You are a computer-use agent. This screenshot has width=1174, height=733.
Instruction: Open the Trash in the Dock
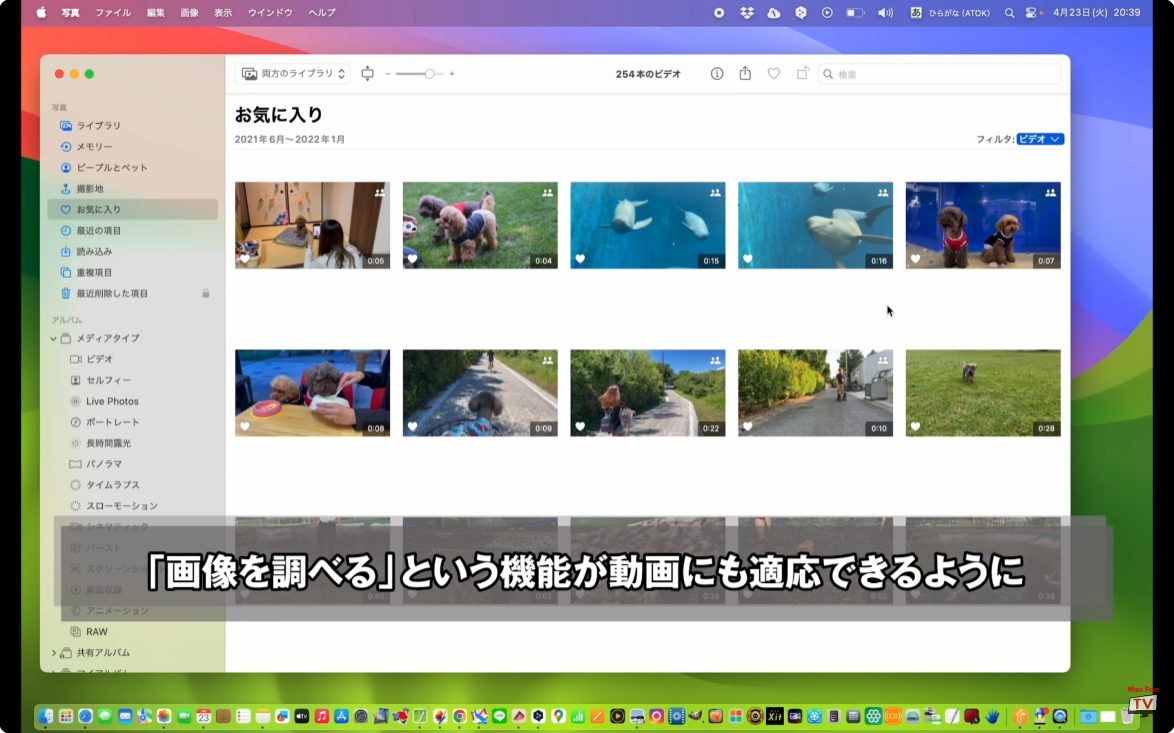1127,716
